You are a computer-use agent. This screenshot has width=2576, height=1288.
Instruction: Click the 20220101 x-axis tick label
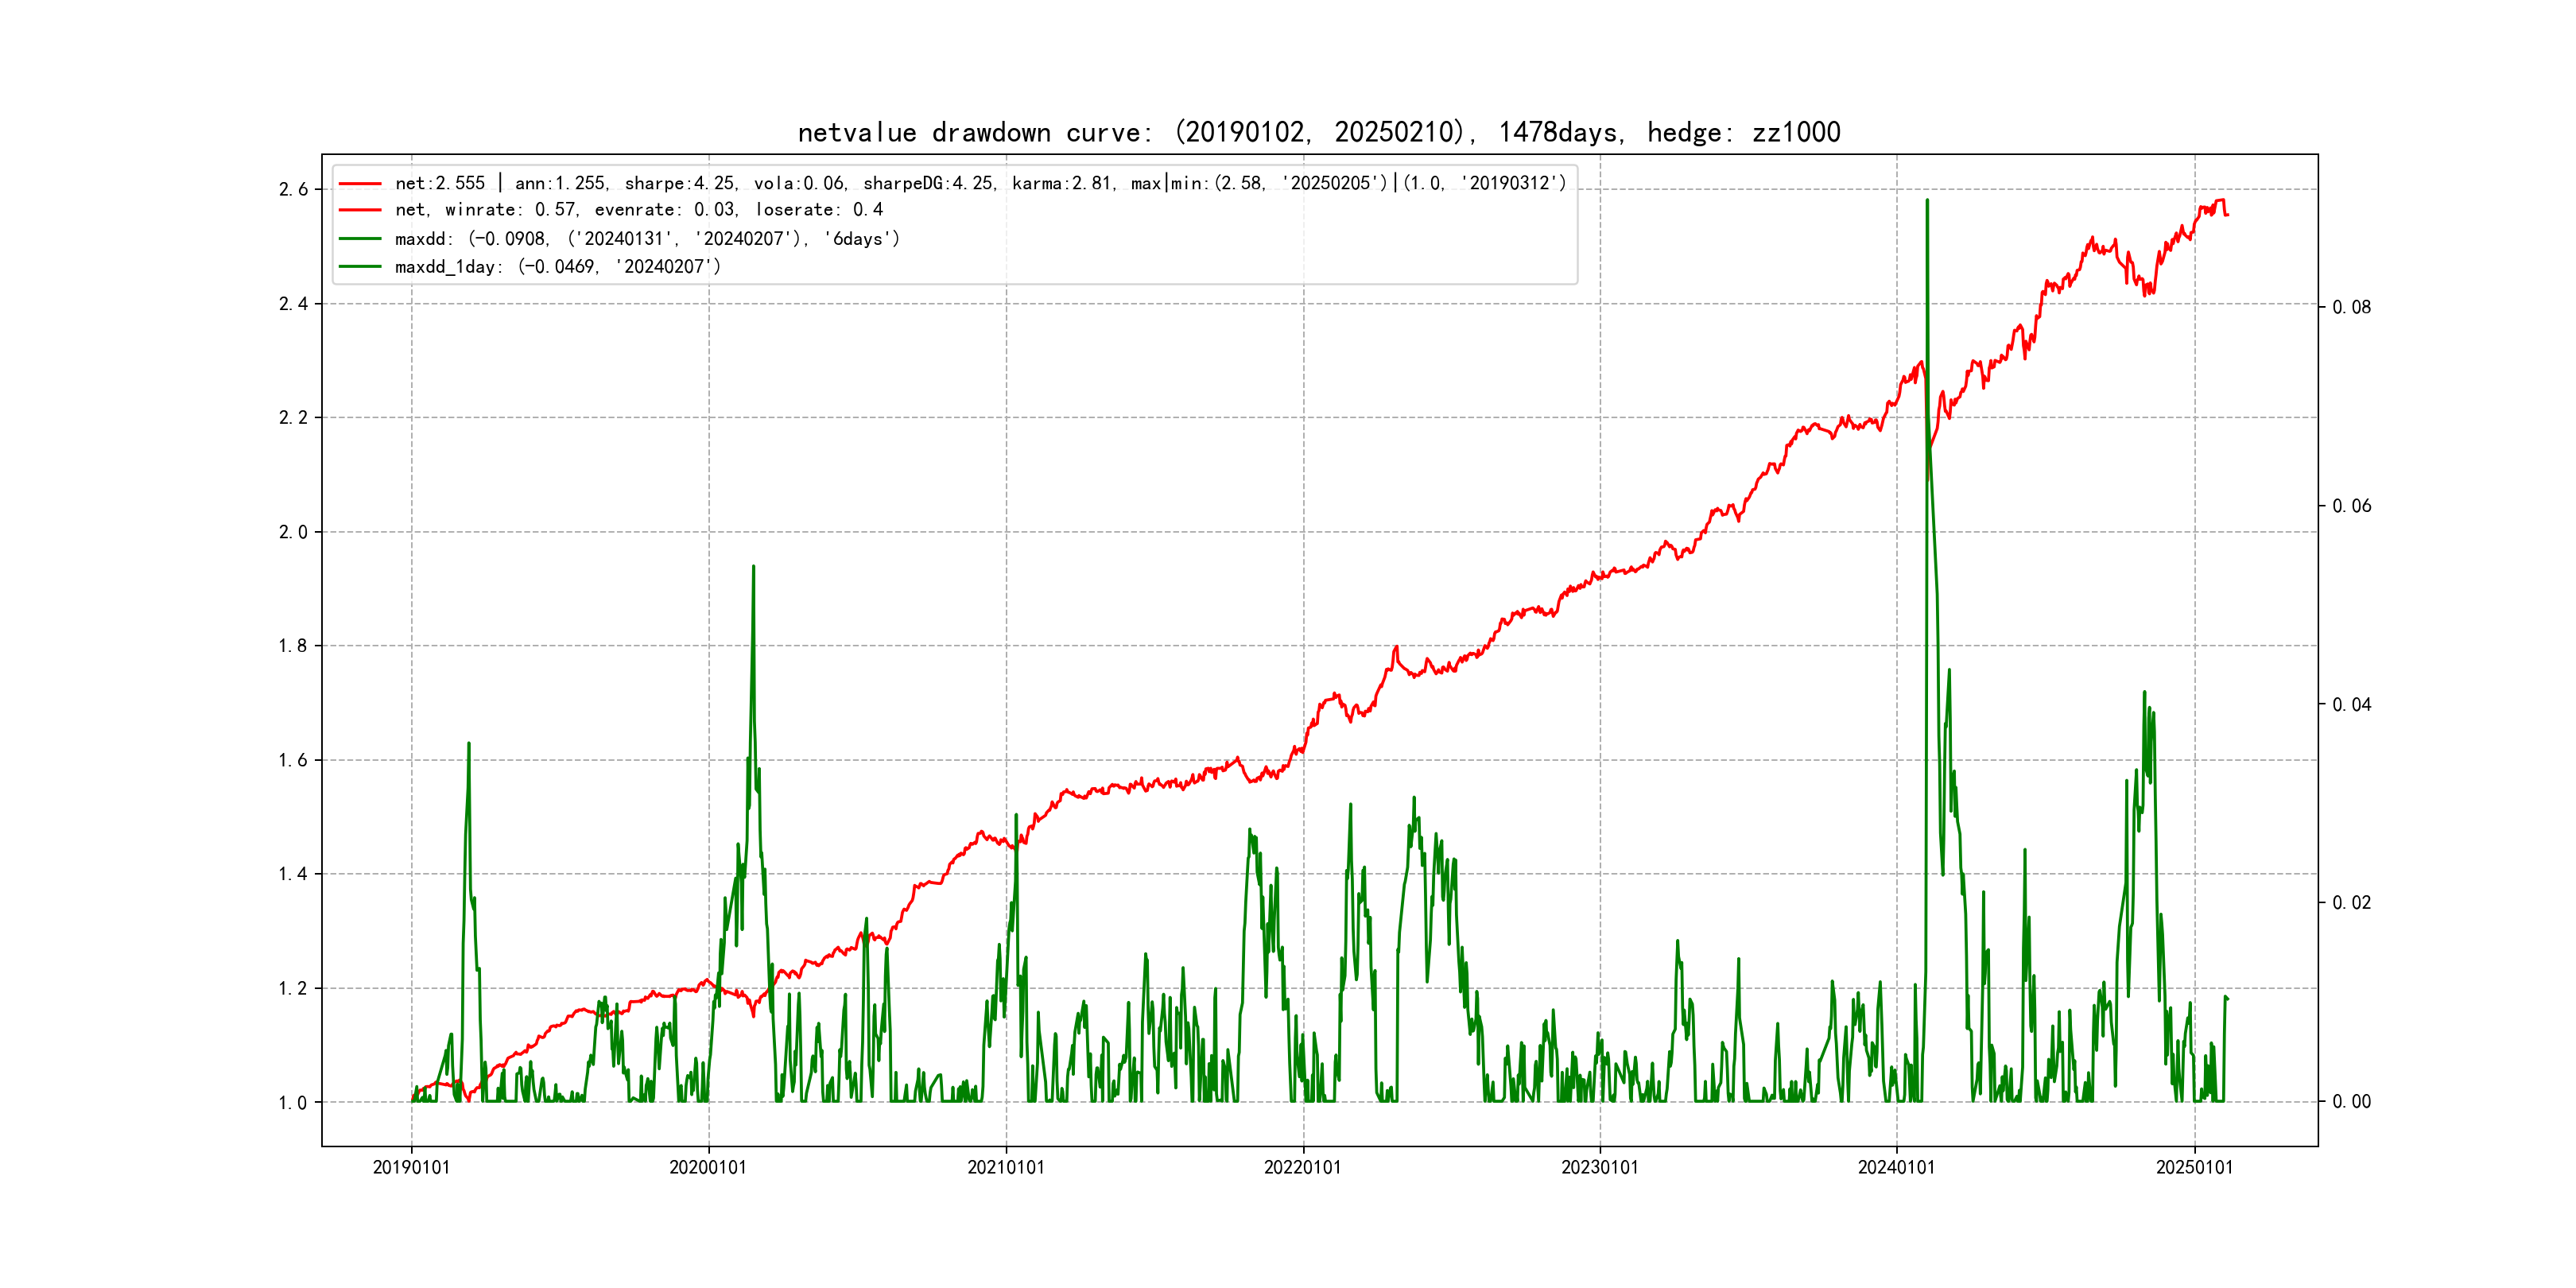pos(1302,1167)
